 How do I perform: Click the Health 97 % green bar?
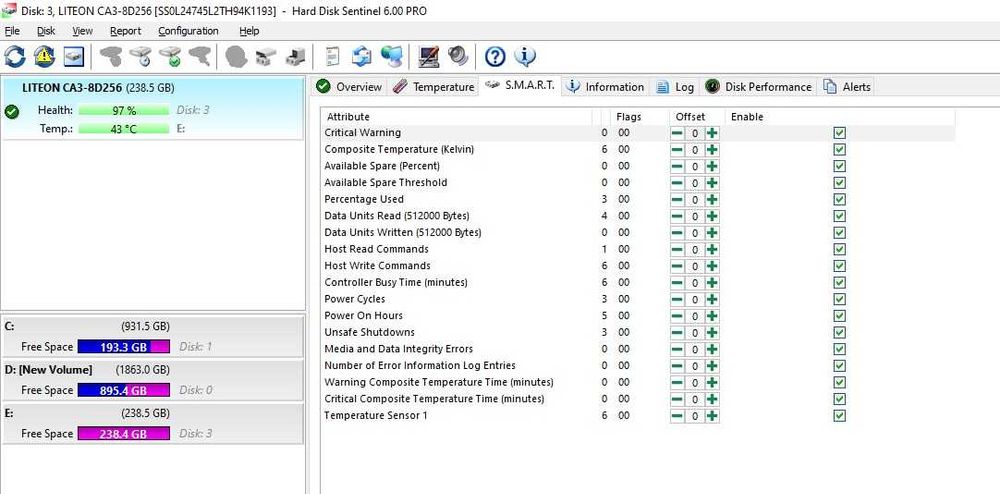click(124, 110)
